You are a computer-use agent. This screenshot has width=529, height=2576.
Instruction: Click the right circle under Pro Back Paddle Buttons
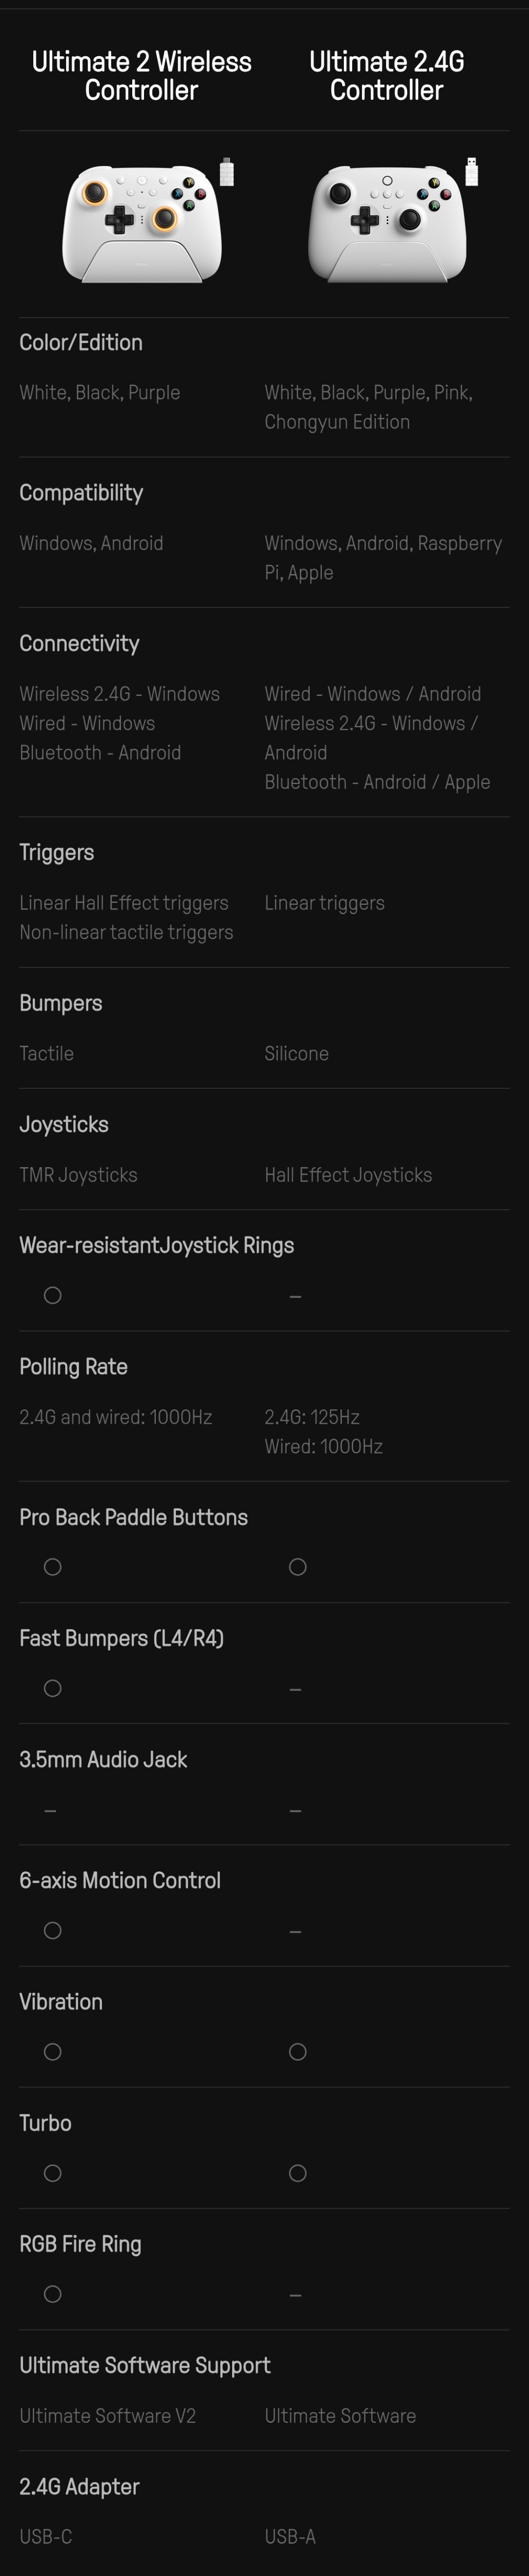(298, 1567)
